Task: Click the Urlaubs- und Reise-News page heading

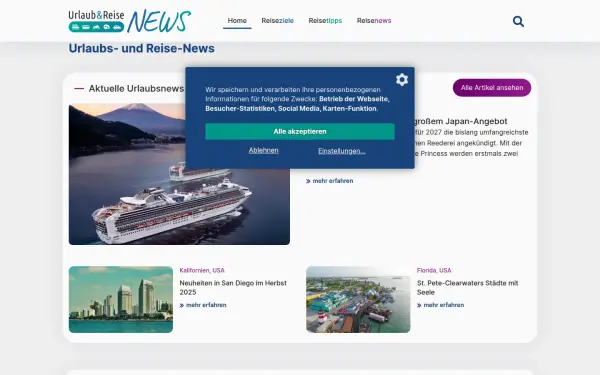Action: (x=142, y=49)
